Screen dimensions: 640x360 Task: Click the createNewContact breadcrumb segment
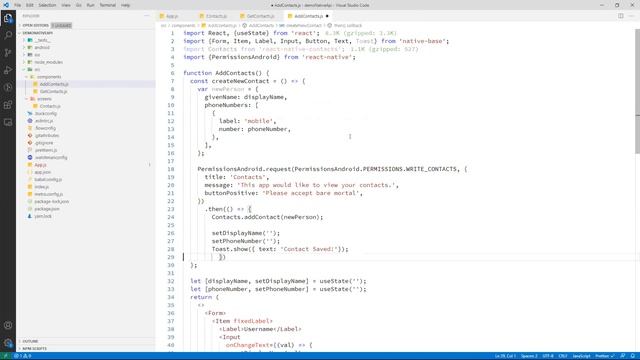304,25
